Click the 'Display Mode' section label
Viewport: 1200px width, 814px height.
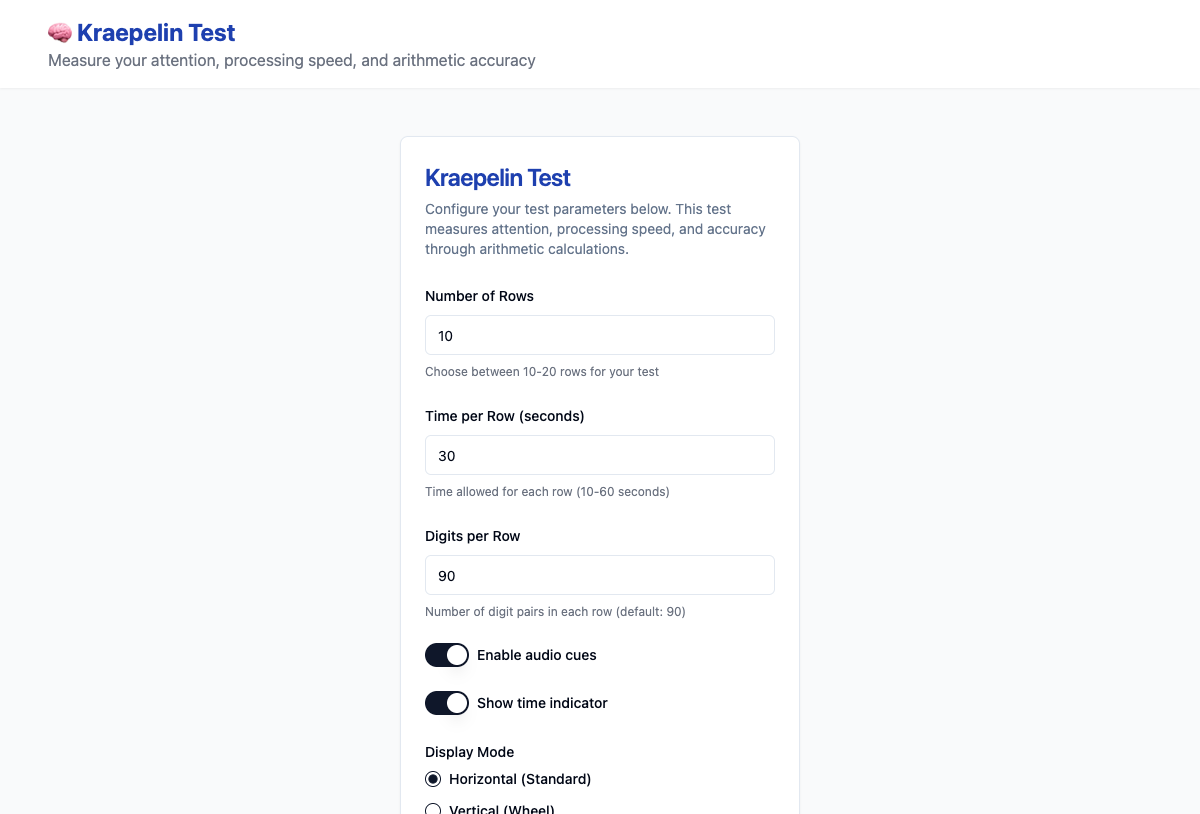coord(469,752)
